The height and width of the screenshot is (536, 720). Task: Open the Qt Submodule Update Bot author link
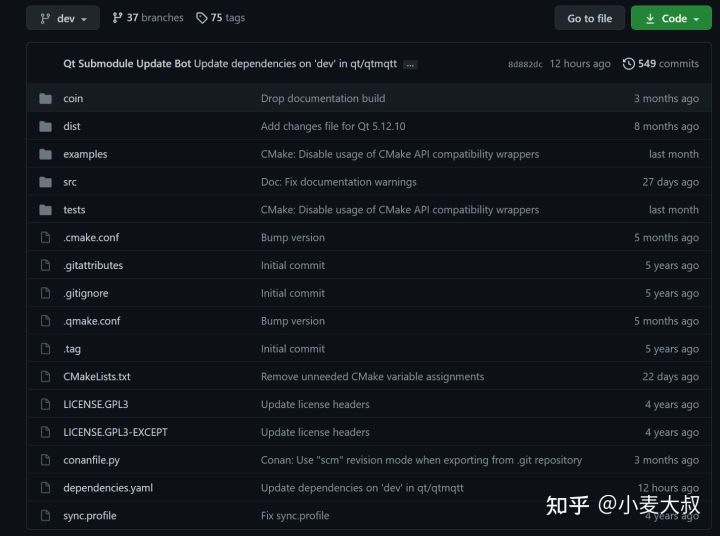tap(127, 64)
